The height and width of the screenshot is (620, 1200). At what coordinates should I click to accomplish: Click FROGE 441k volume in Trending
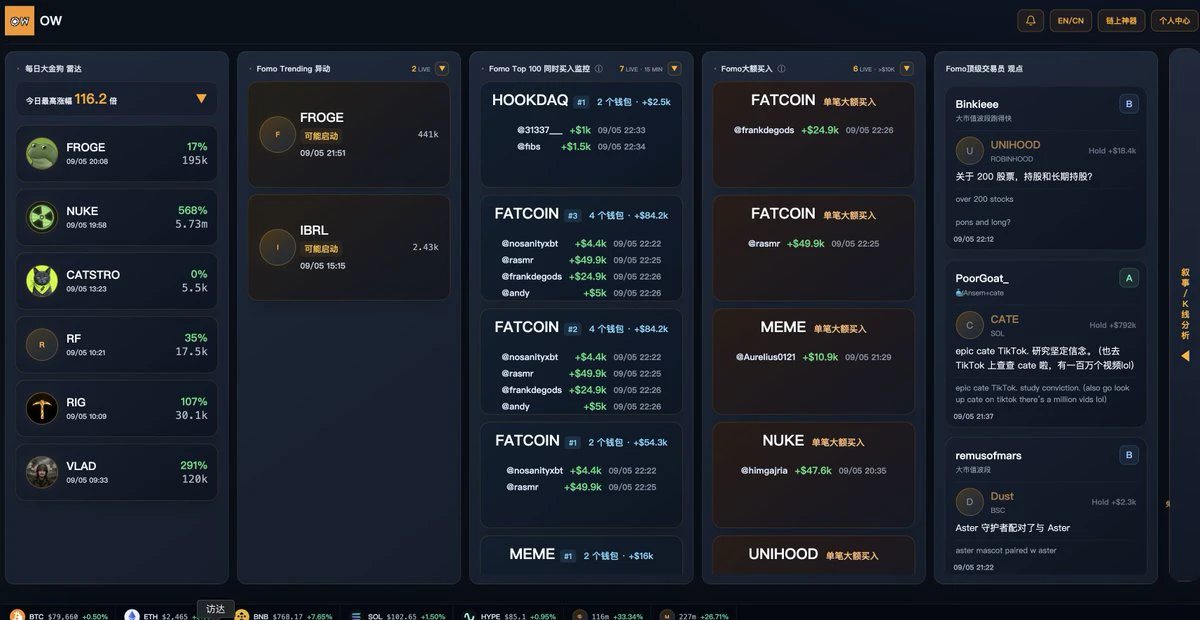428,134
